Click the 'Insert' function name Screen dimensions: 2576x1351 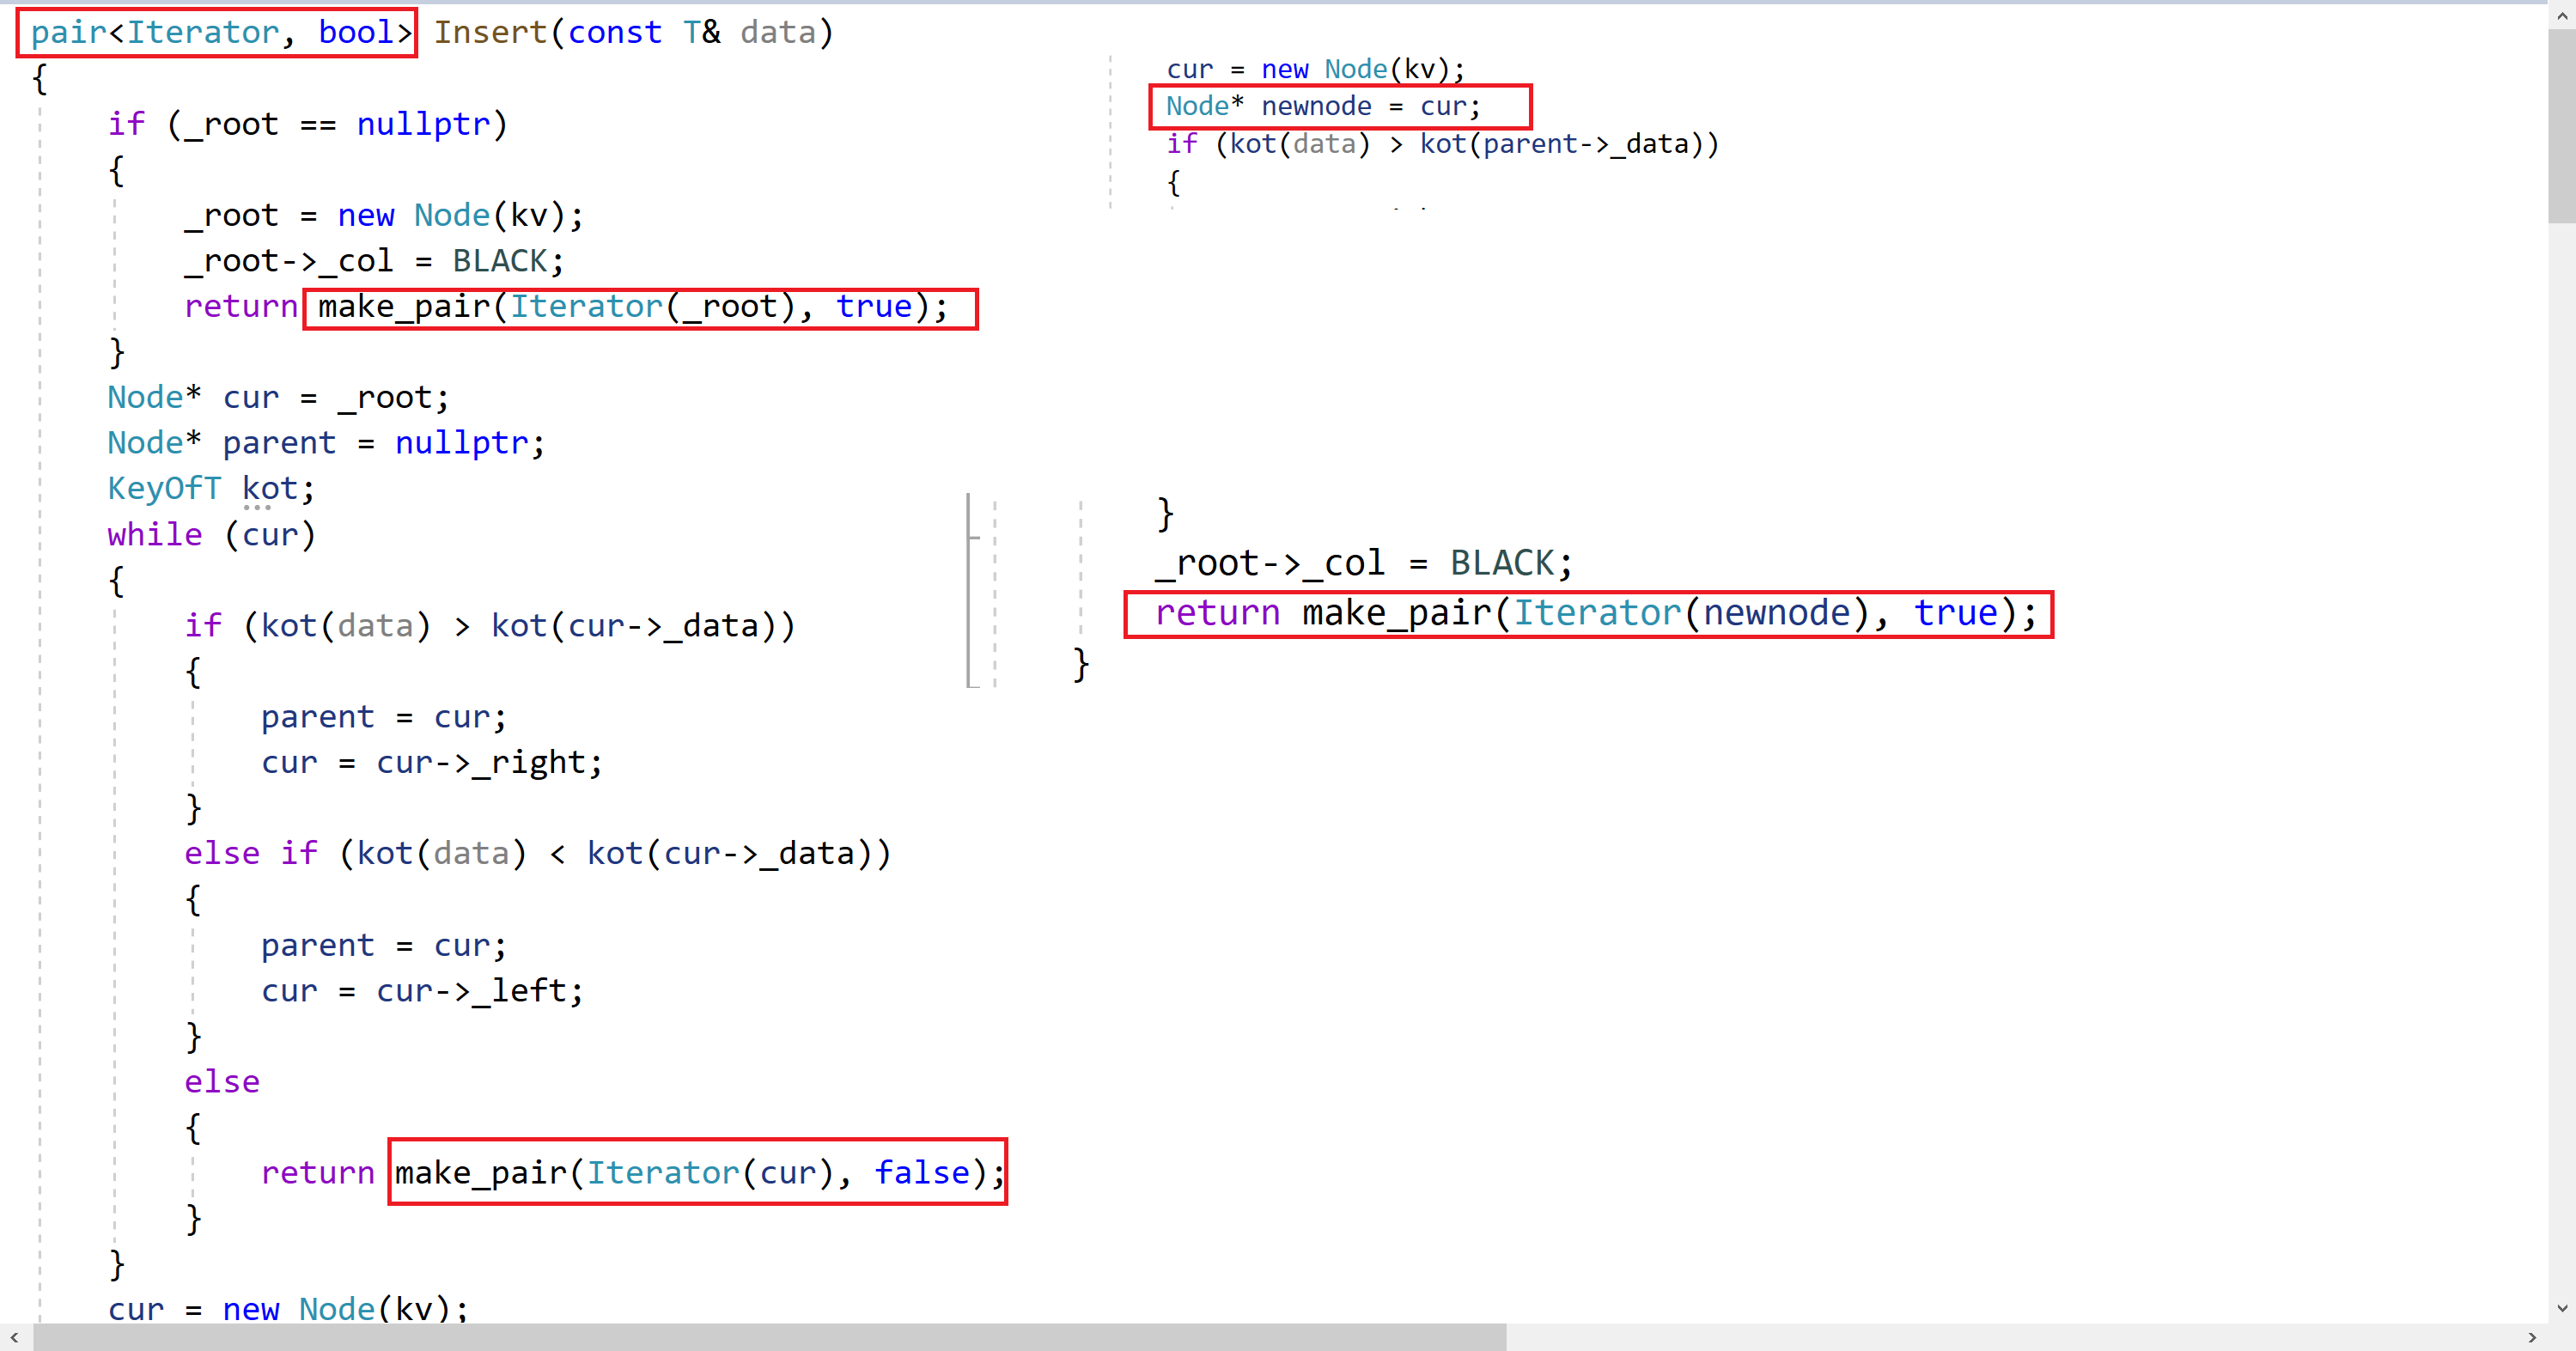pos(490,33)
